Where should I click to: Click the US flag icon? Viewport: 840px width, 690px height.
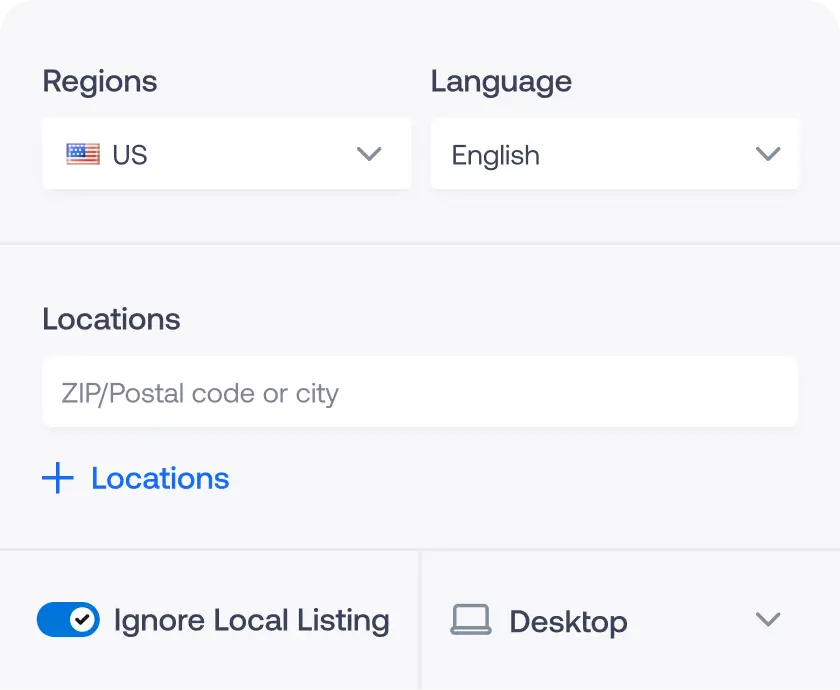pos(83,154)
